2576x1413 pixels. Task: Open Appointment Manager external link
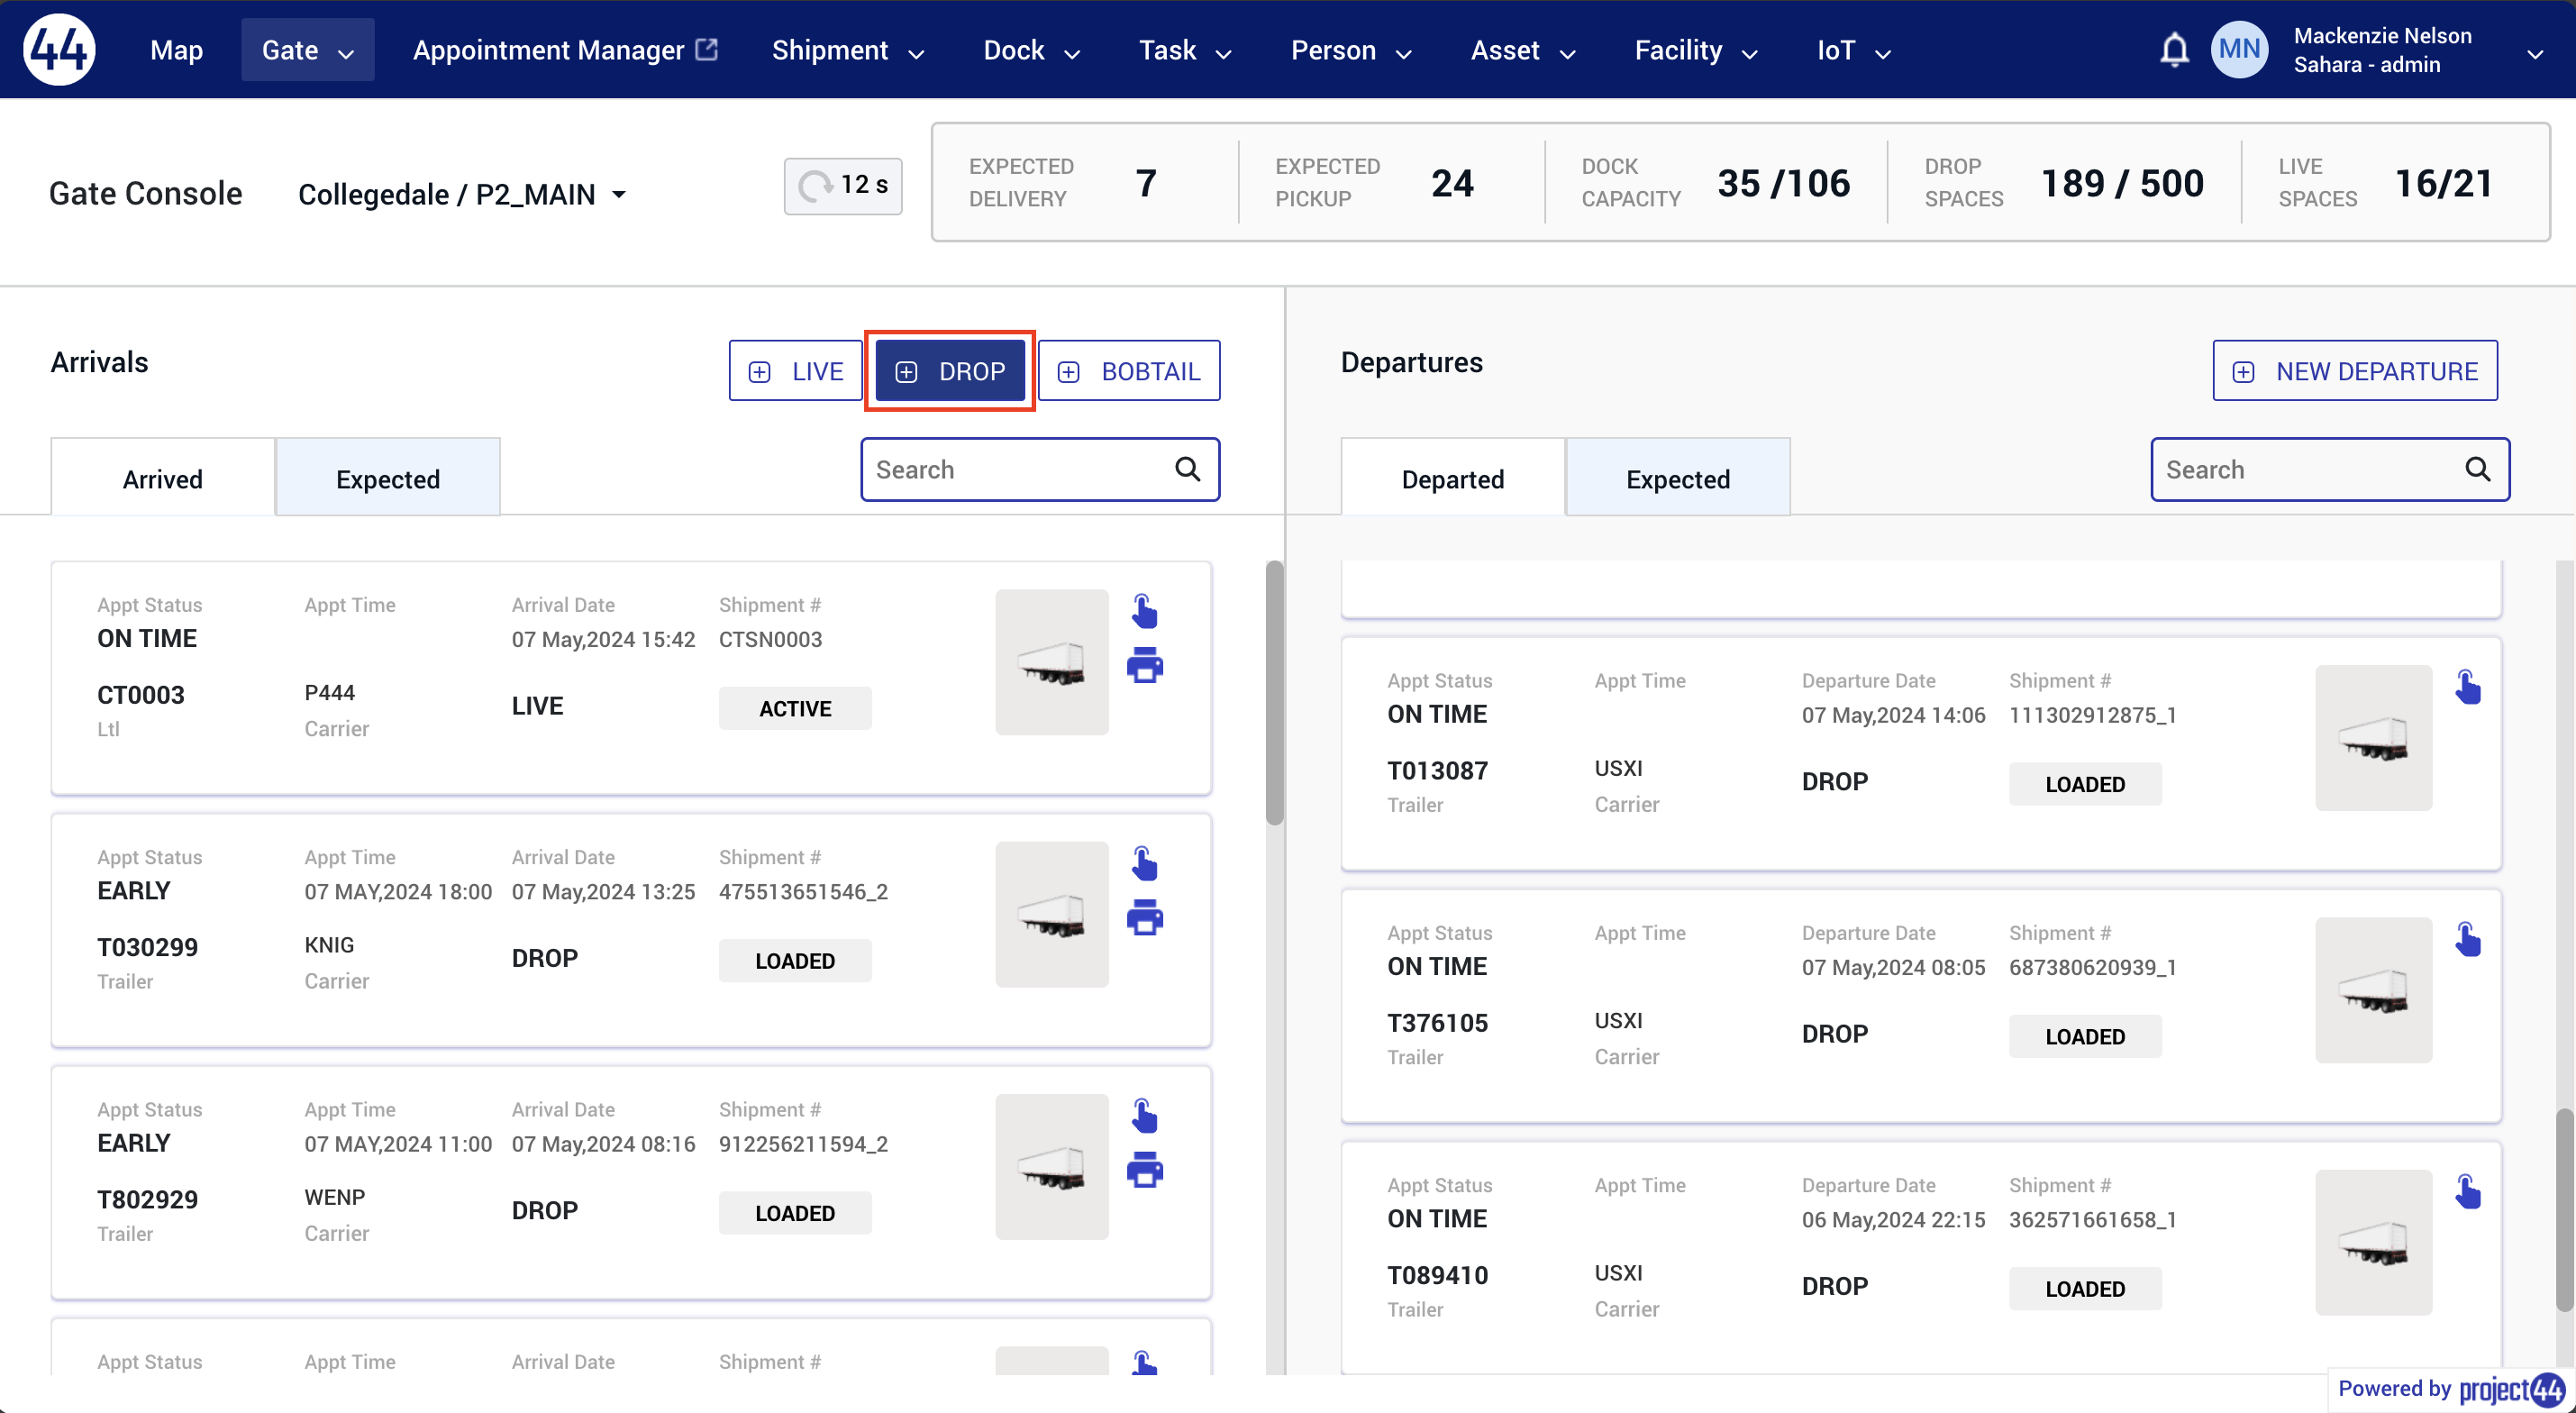565,50
